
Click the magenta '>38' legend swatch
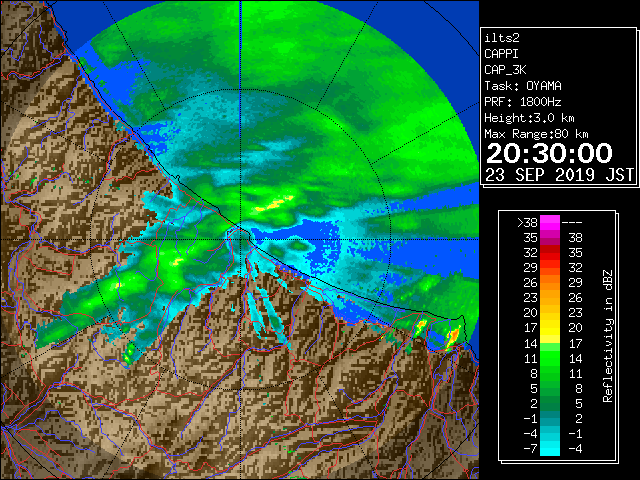click(550, 222)
